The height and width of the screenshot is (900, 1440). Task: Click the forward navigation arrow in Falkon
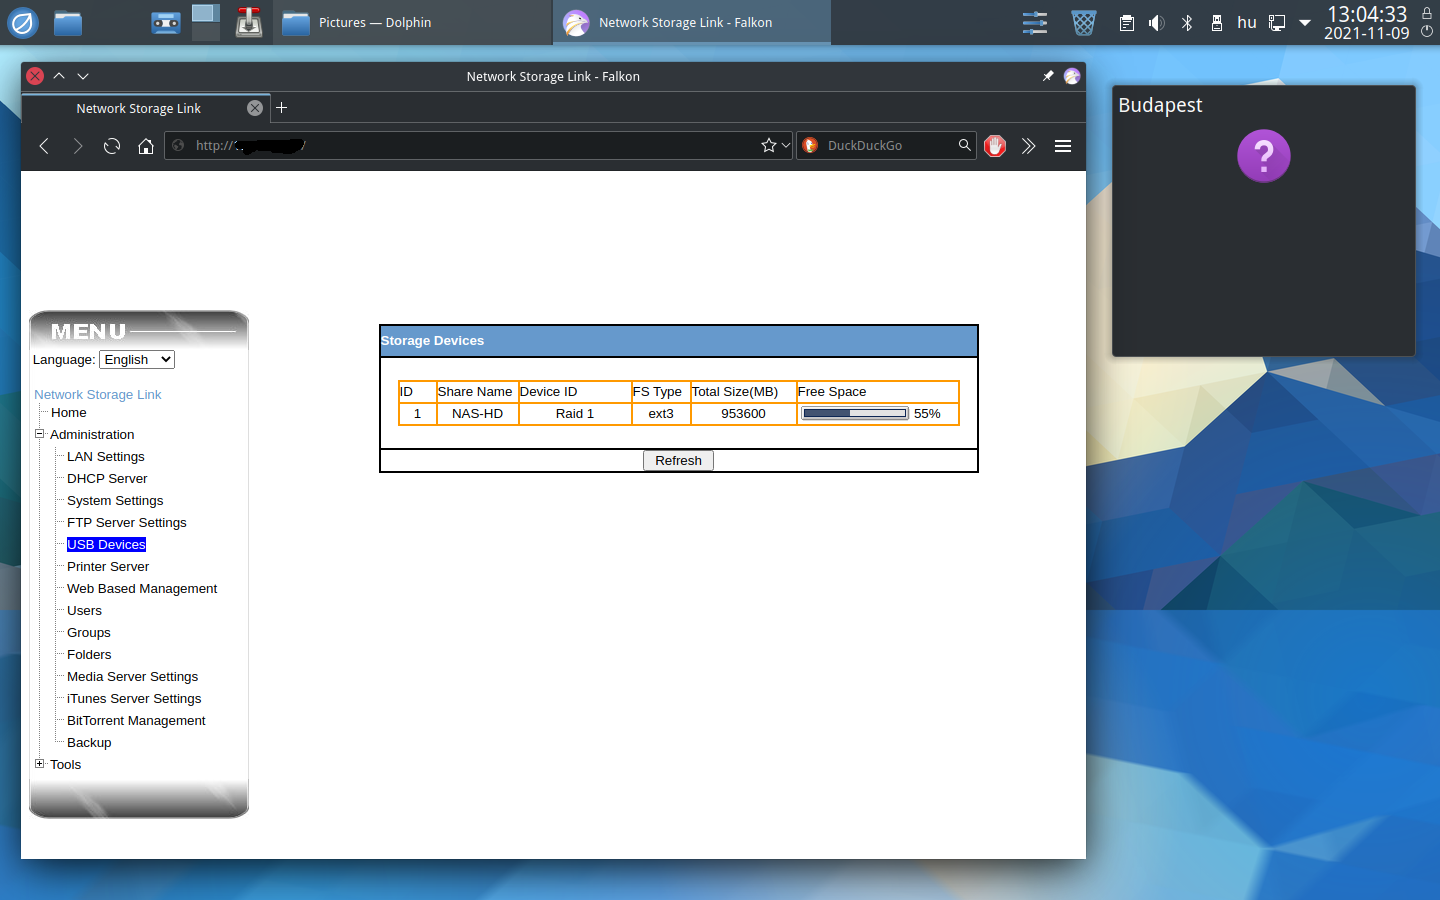(x=78, y=146)
